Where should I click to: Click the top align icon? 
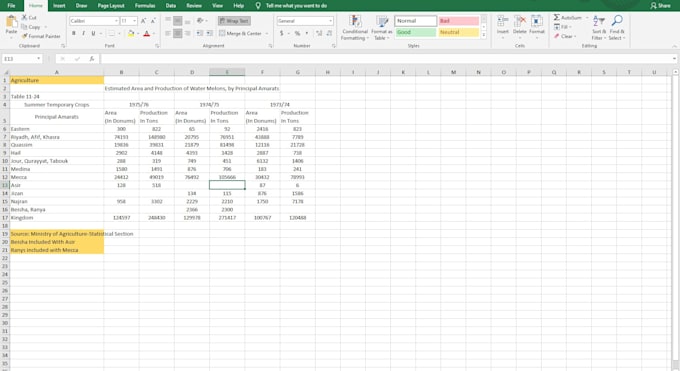coord(168,20)
